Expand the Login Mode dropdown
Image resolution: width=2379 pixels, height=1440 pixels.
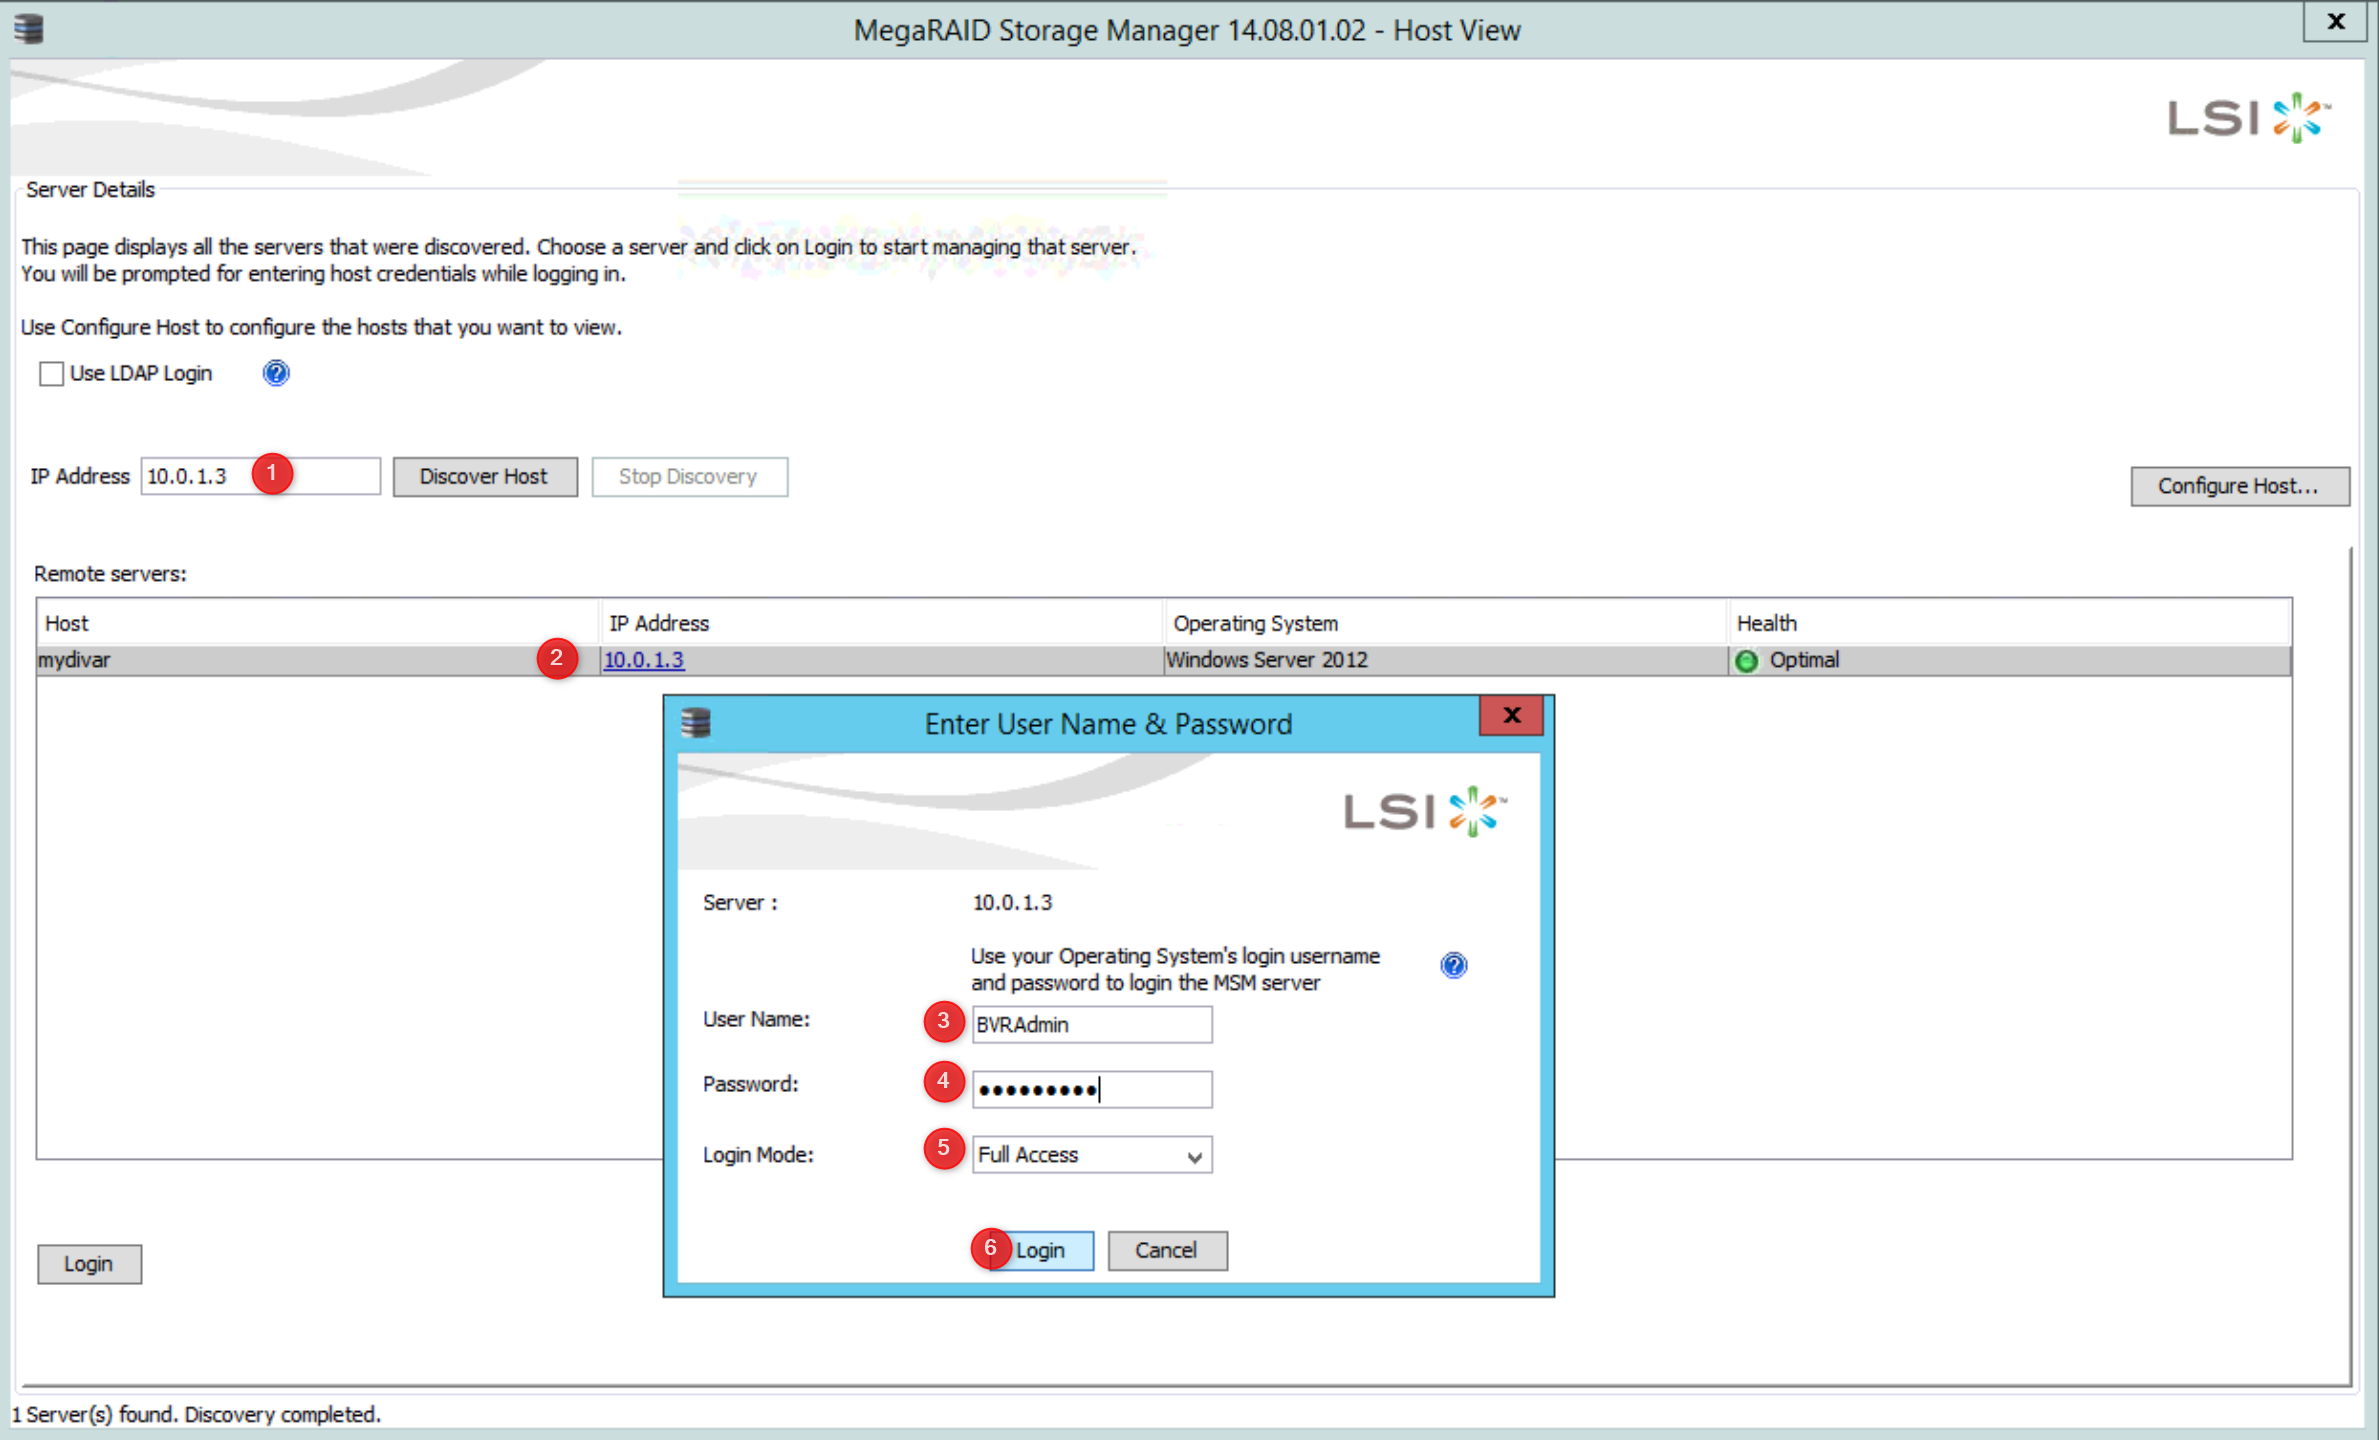[1194, 1156]
